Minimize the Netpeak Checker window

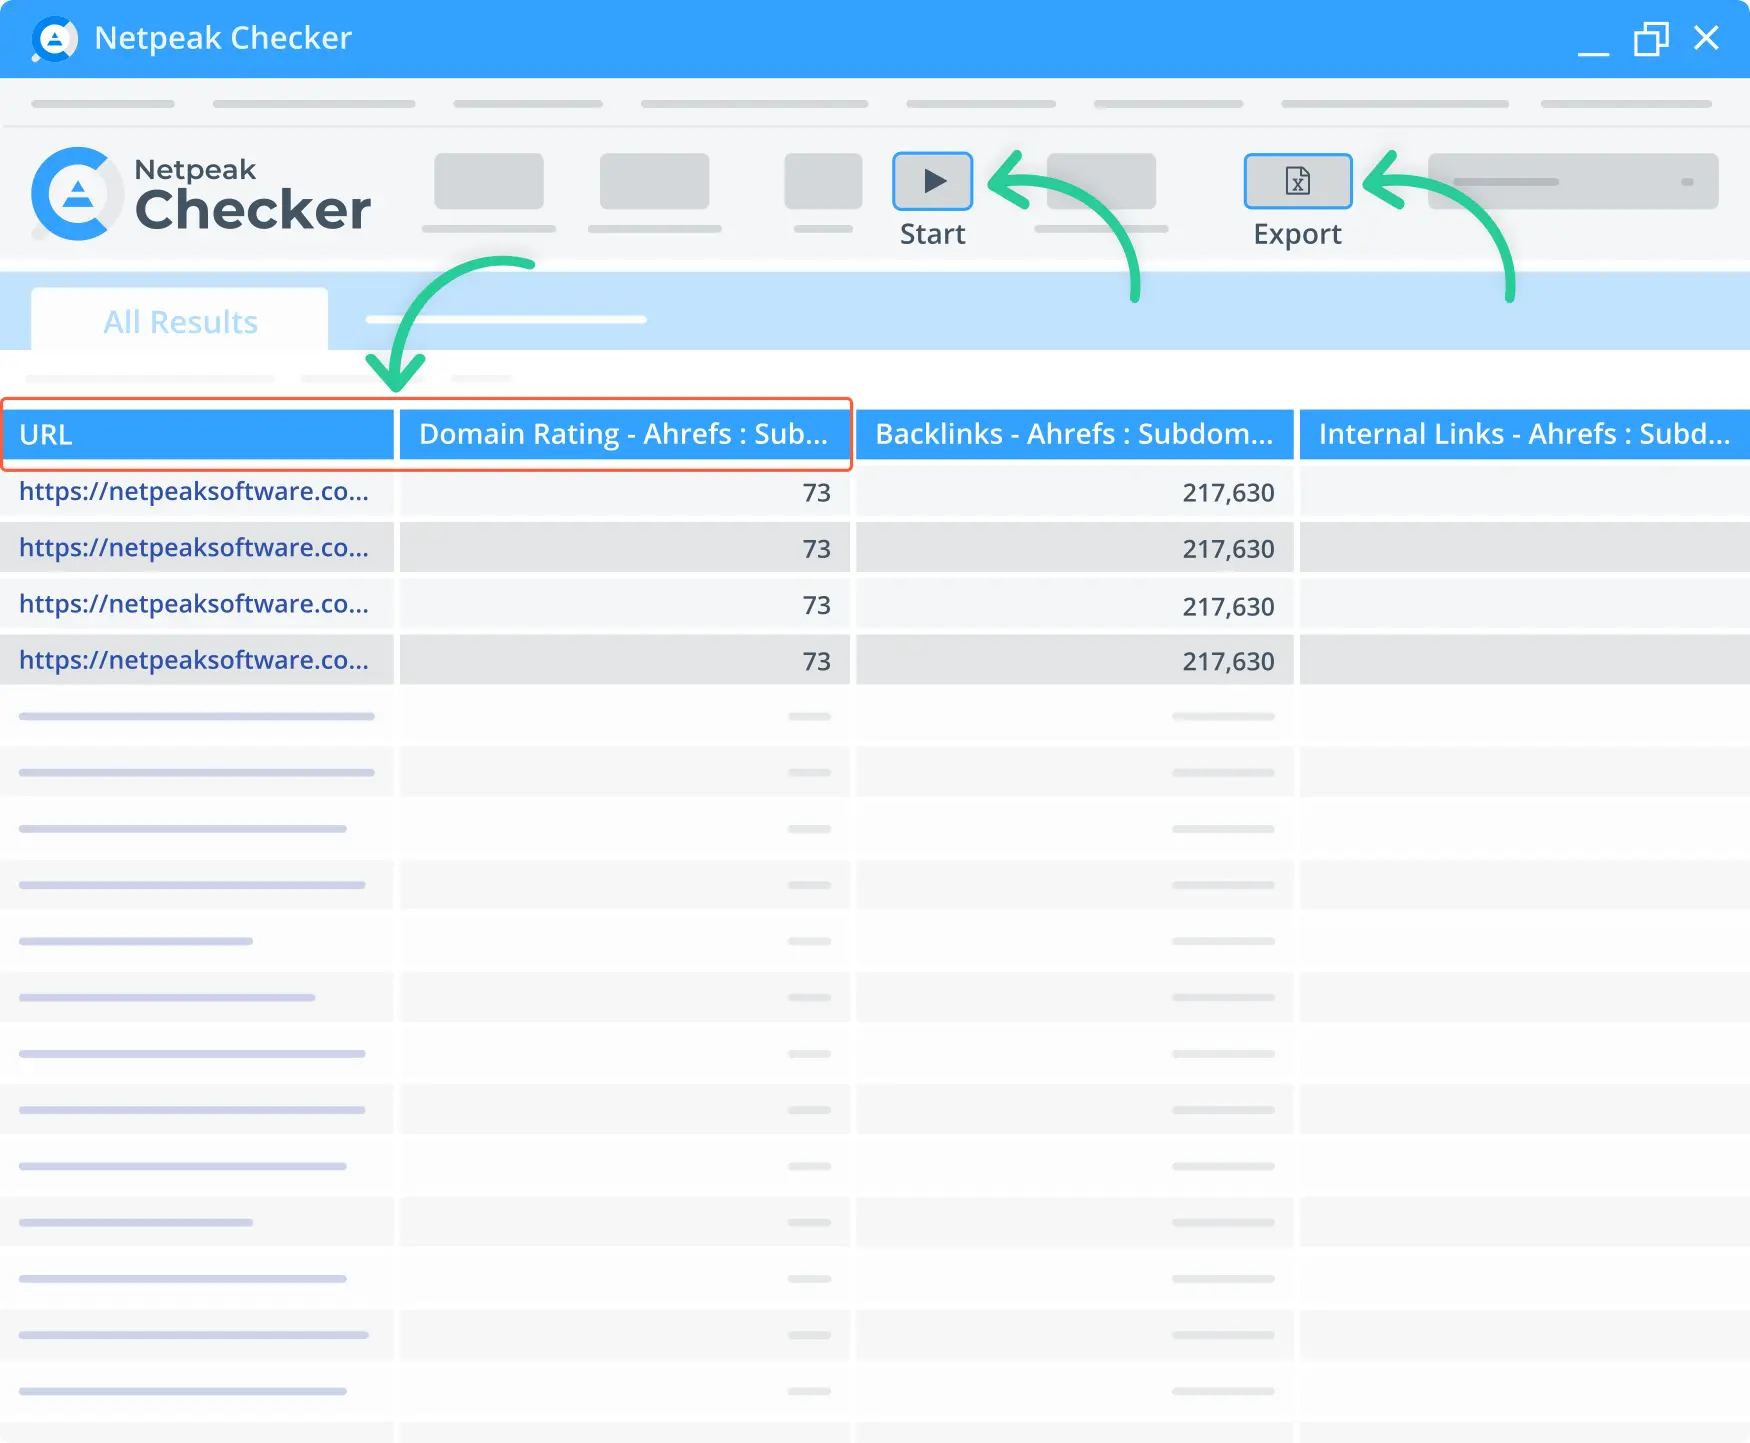point(1593,52)
